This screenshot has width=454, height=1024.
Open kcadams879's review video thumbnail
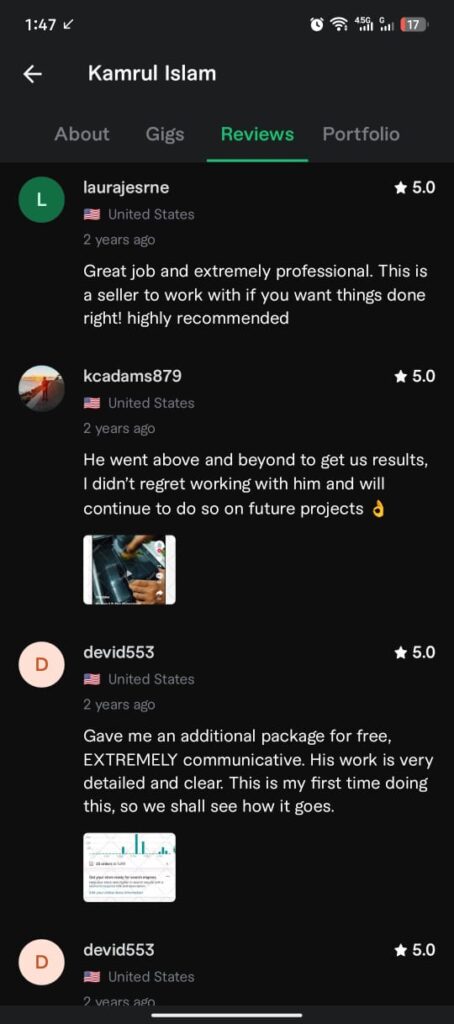(x=129, y=569)
